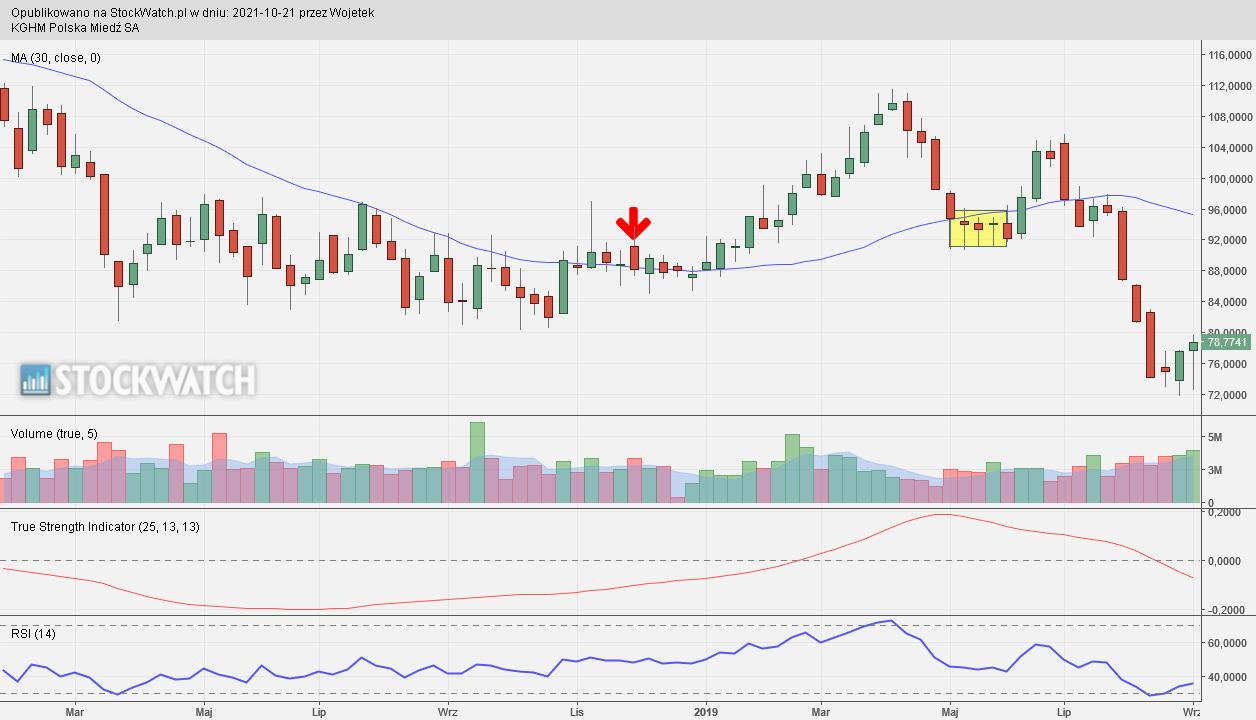Viewport: 1256px width, 720px height.
Task: Click the 60,0000 RSI axis label
Action: 1229,643
